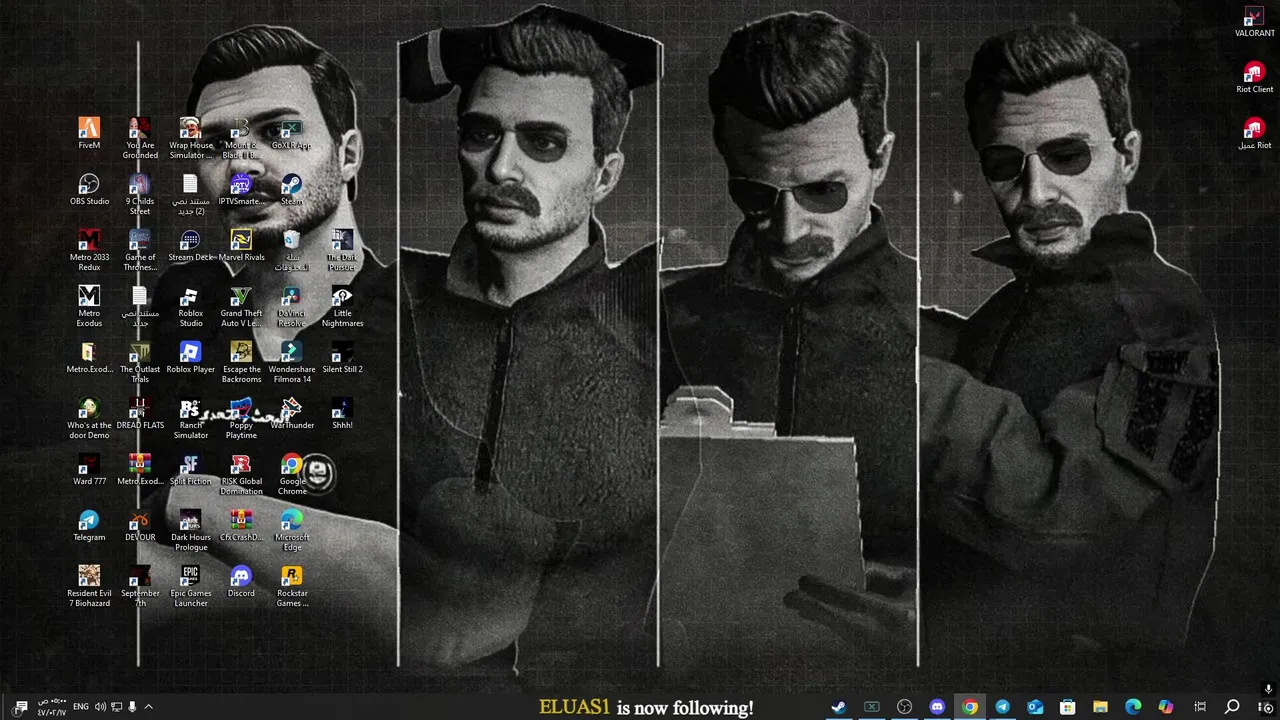Launch Poppy Playtime desktop shortcut
Image resolution: width=1280 pixels, height=720 pixels.
point(241,419)
